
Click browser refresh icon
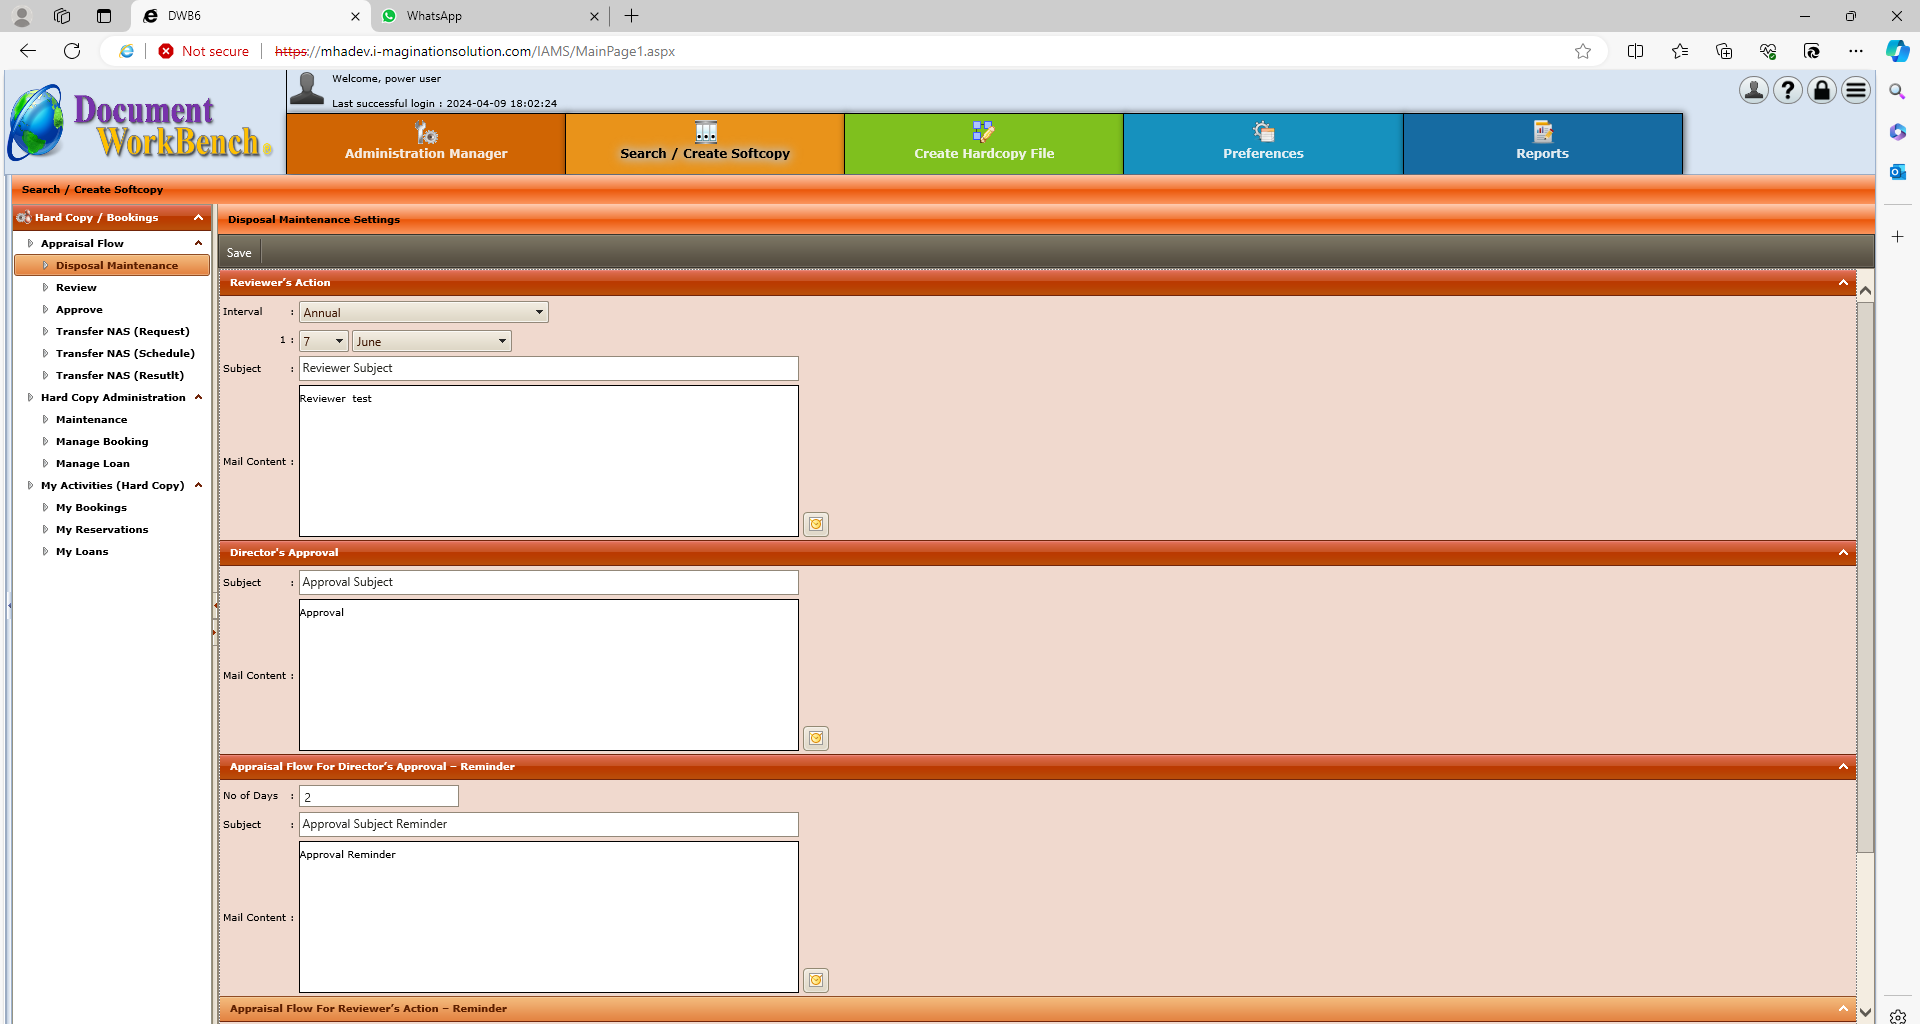coord(72,51)
